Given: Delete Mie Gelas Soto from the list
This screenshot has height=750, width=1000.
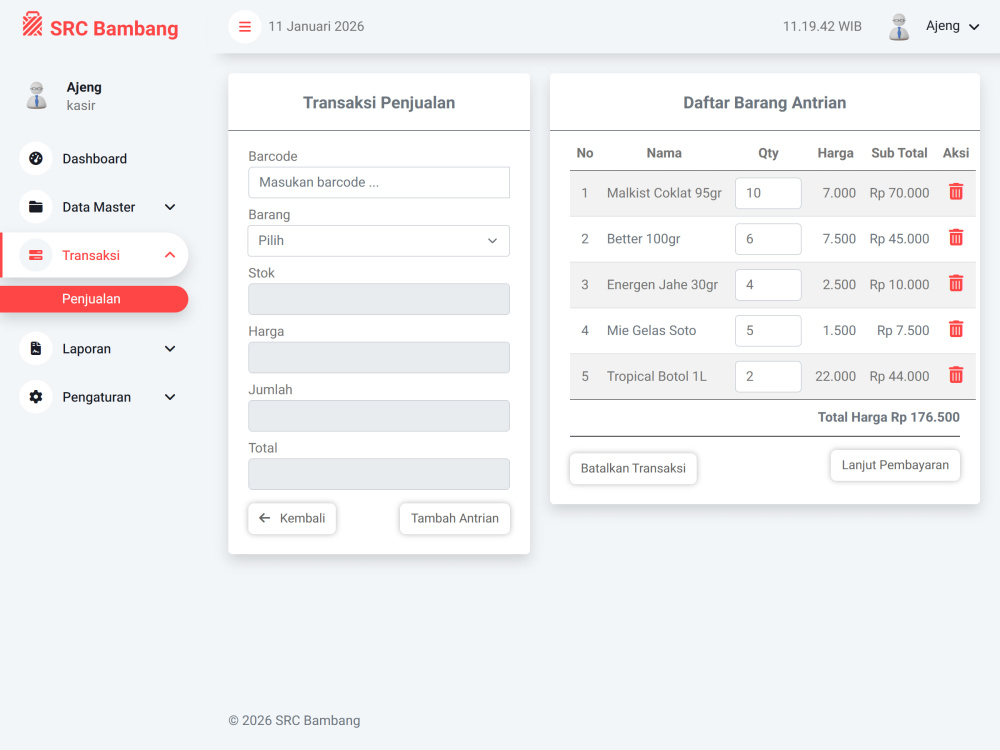Looking at the screenshot, I should pyautogui.click(x=955, y=330).
